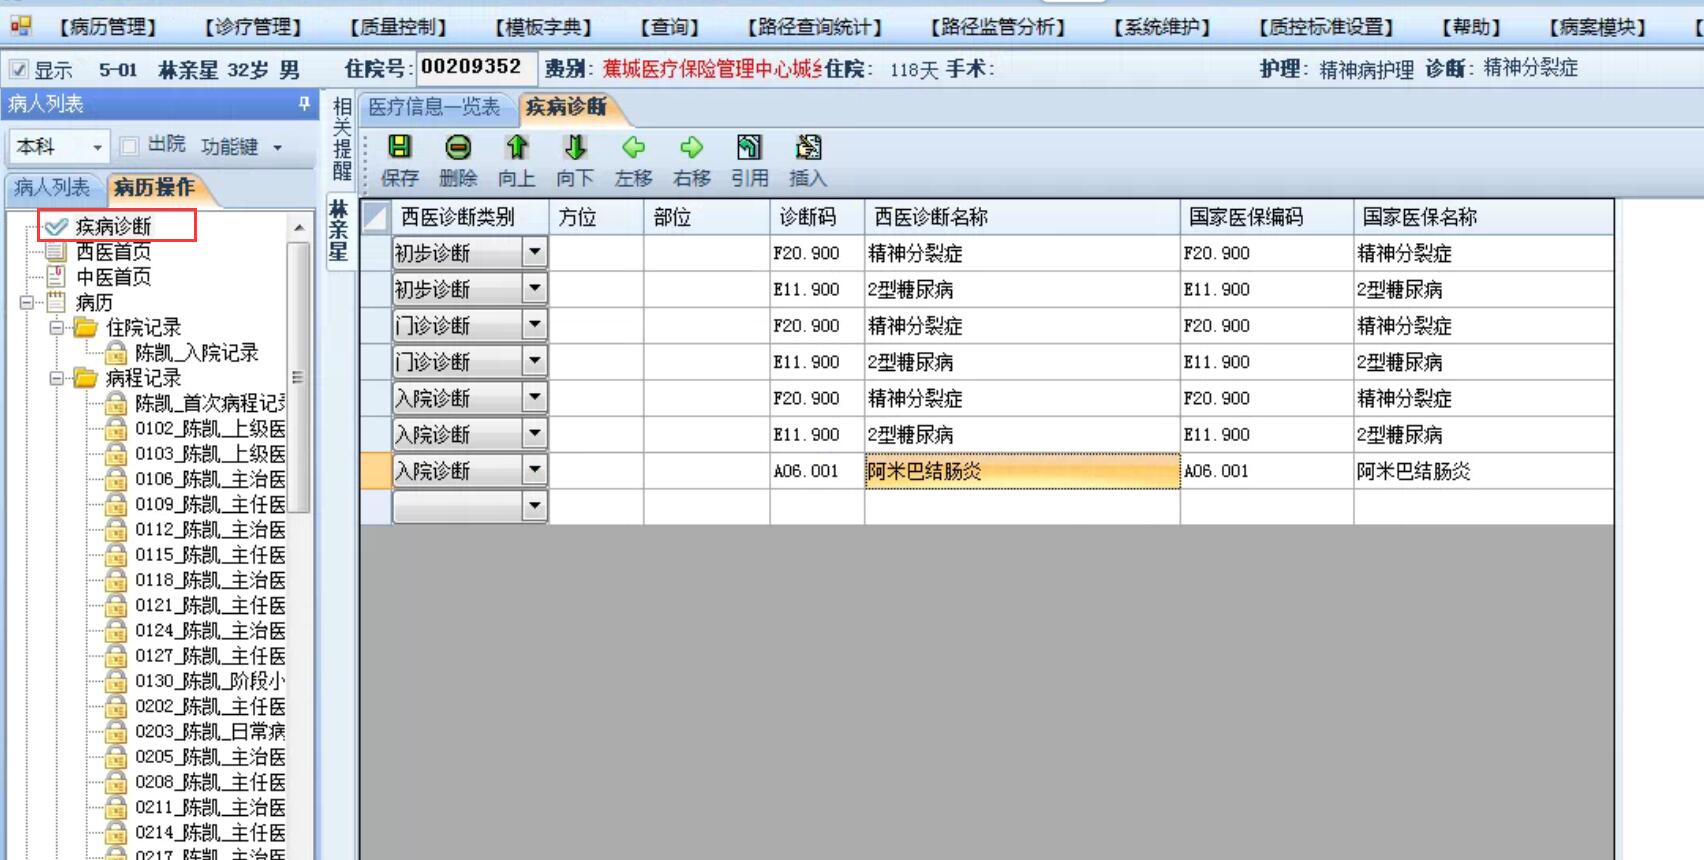
Task: Open the 陈凯_首次病程记录 entry
Action: [210, 403]
